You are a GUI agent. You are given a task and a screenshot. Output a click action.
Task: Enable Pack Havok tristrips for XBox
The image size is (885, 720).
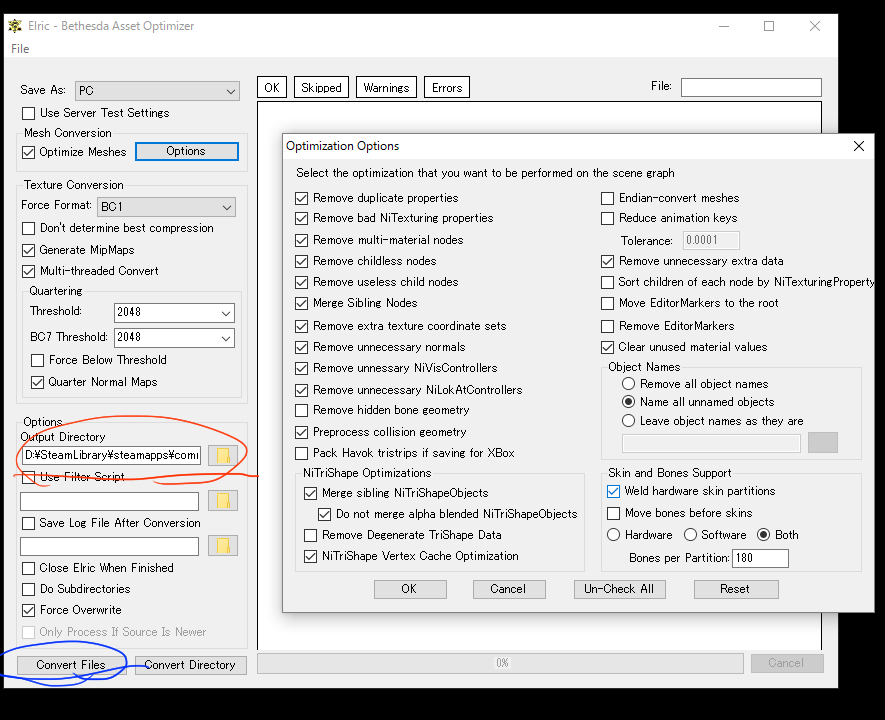[x=302, y=454]
